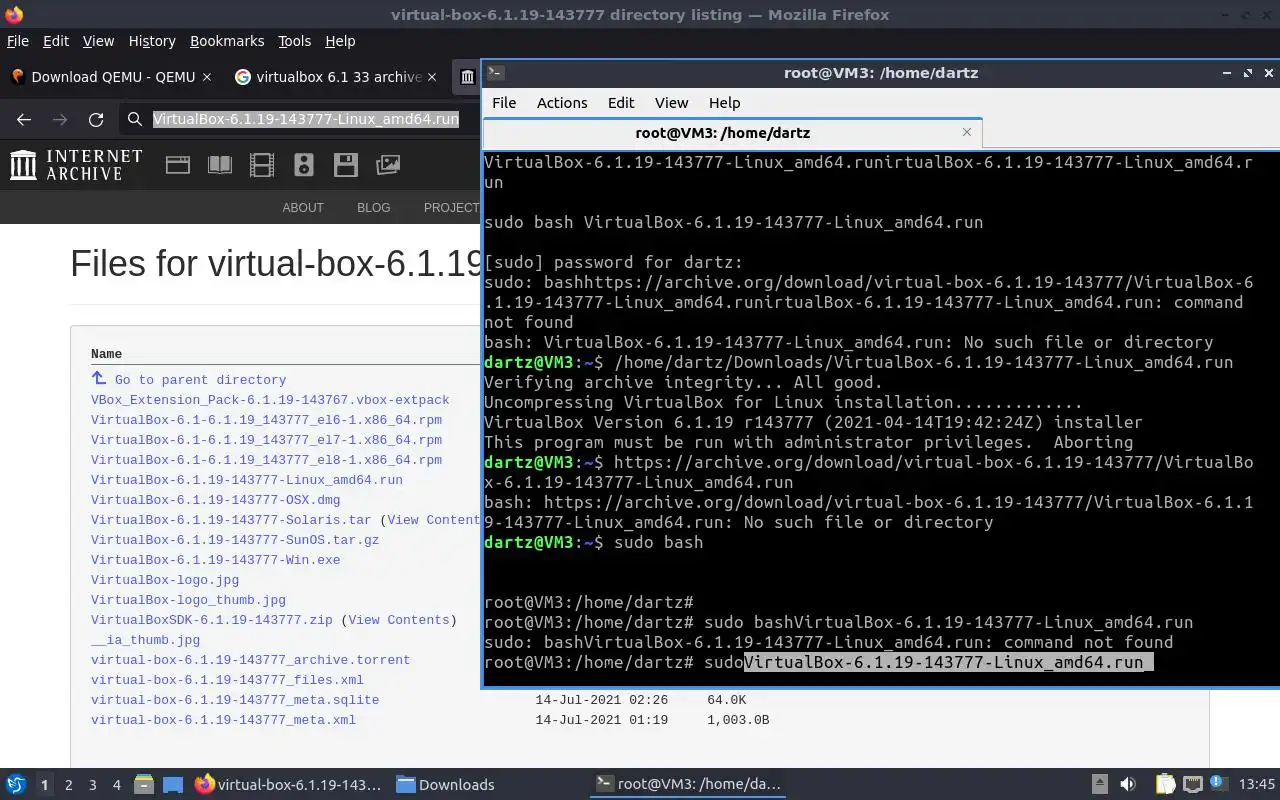1280x800 pixels.
Task: Click VirtualBox-6.1.19-143777-Solaris.tar link
Action: (231, 520)
